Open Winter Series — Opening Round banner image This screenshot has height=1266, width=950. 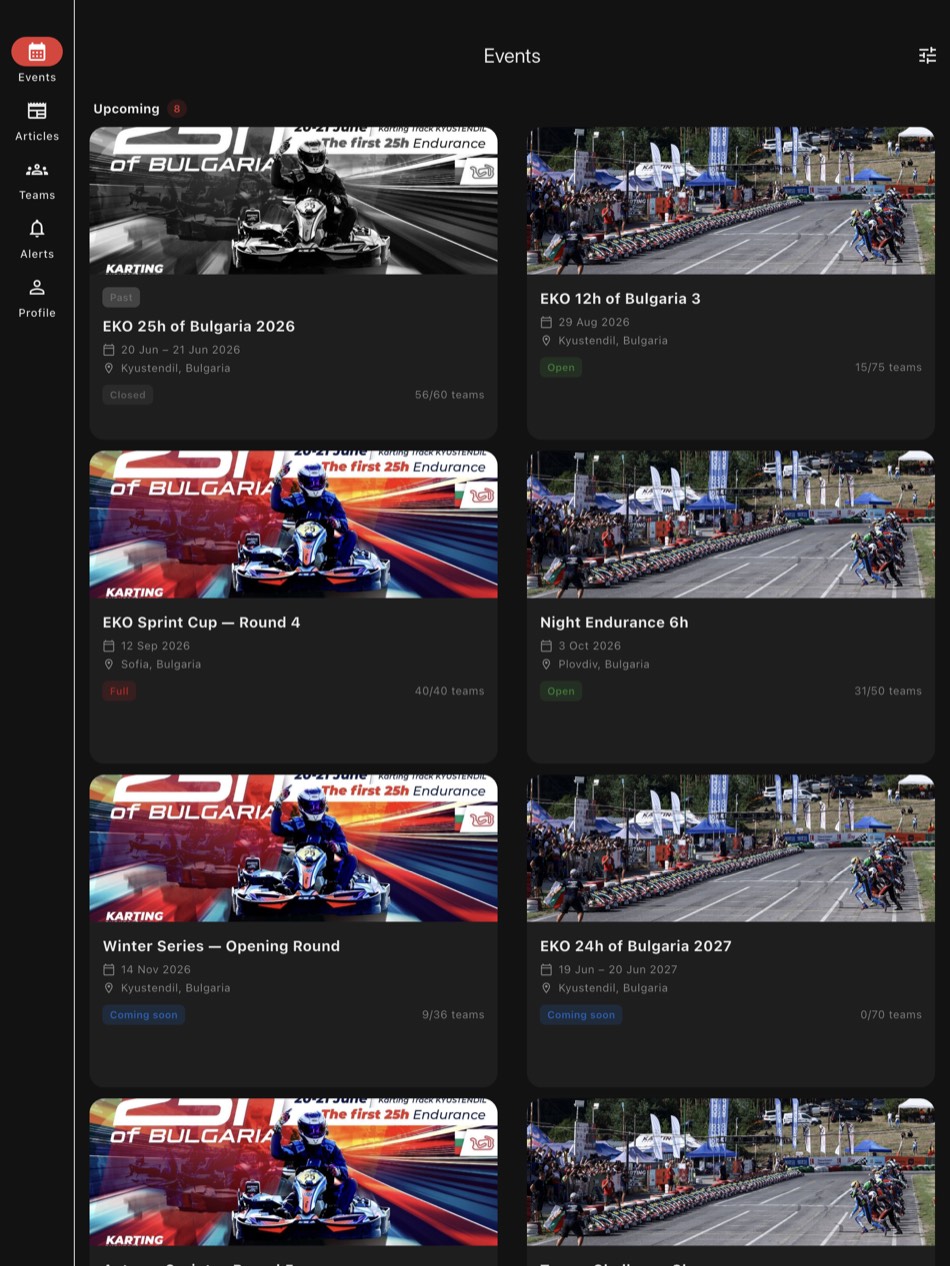pos(293,848)
